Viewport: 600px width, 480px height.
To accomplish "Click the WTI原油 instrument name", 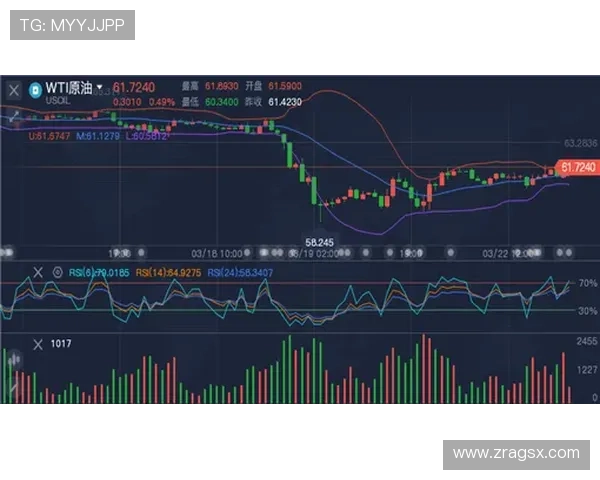I will coord(69,88).
